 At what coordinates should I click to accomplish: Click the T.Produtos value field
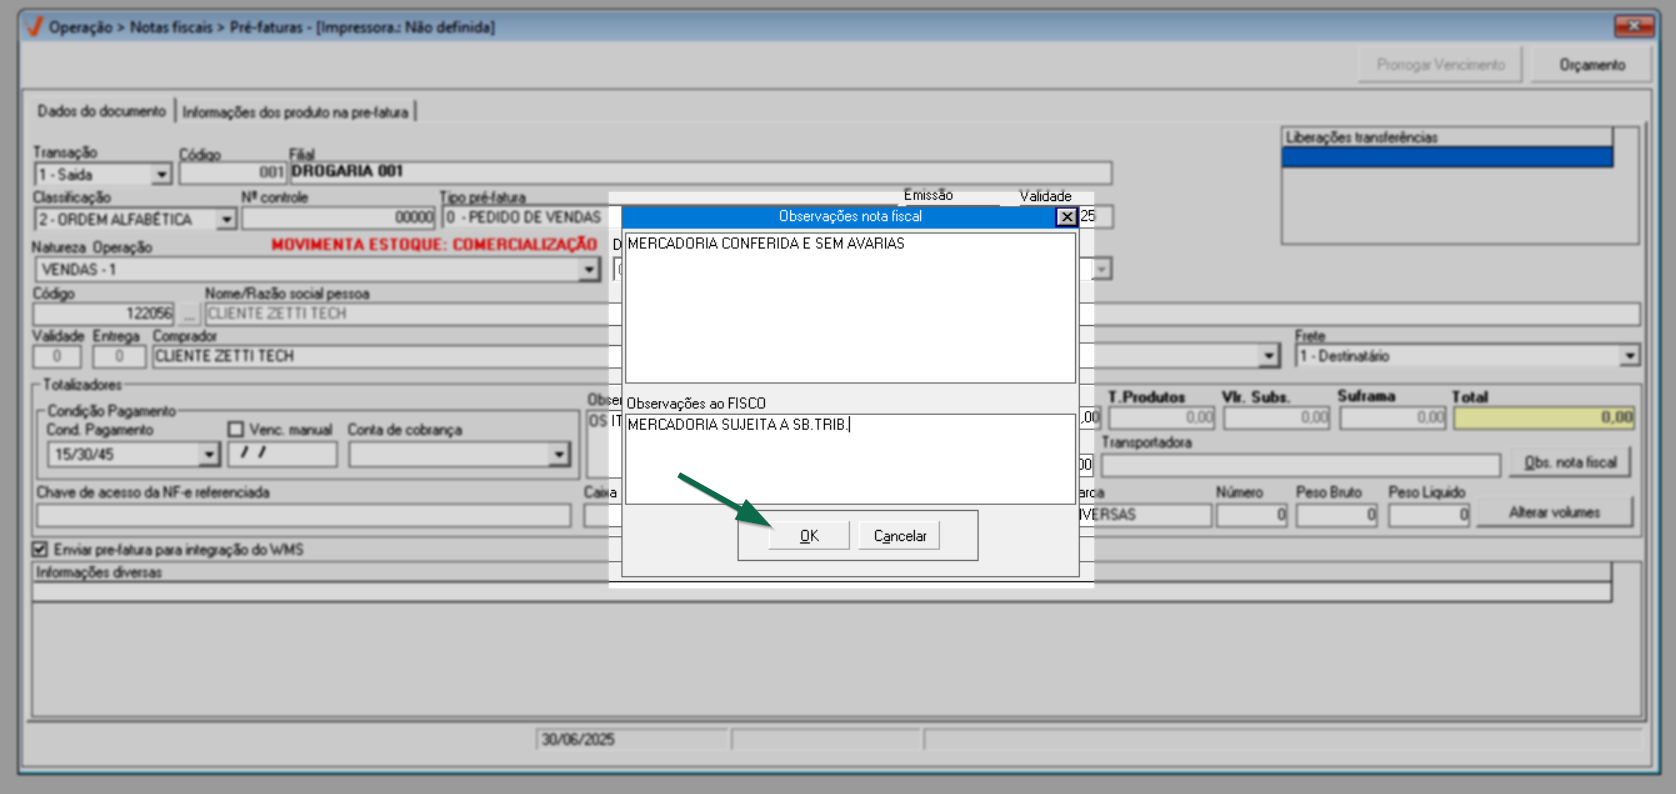(x=1162, y=417)
